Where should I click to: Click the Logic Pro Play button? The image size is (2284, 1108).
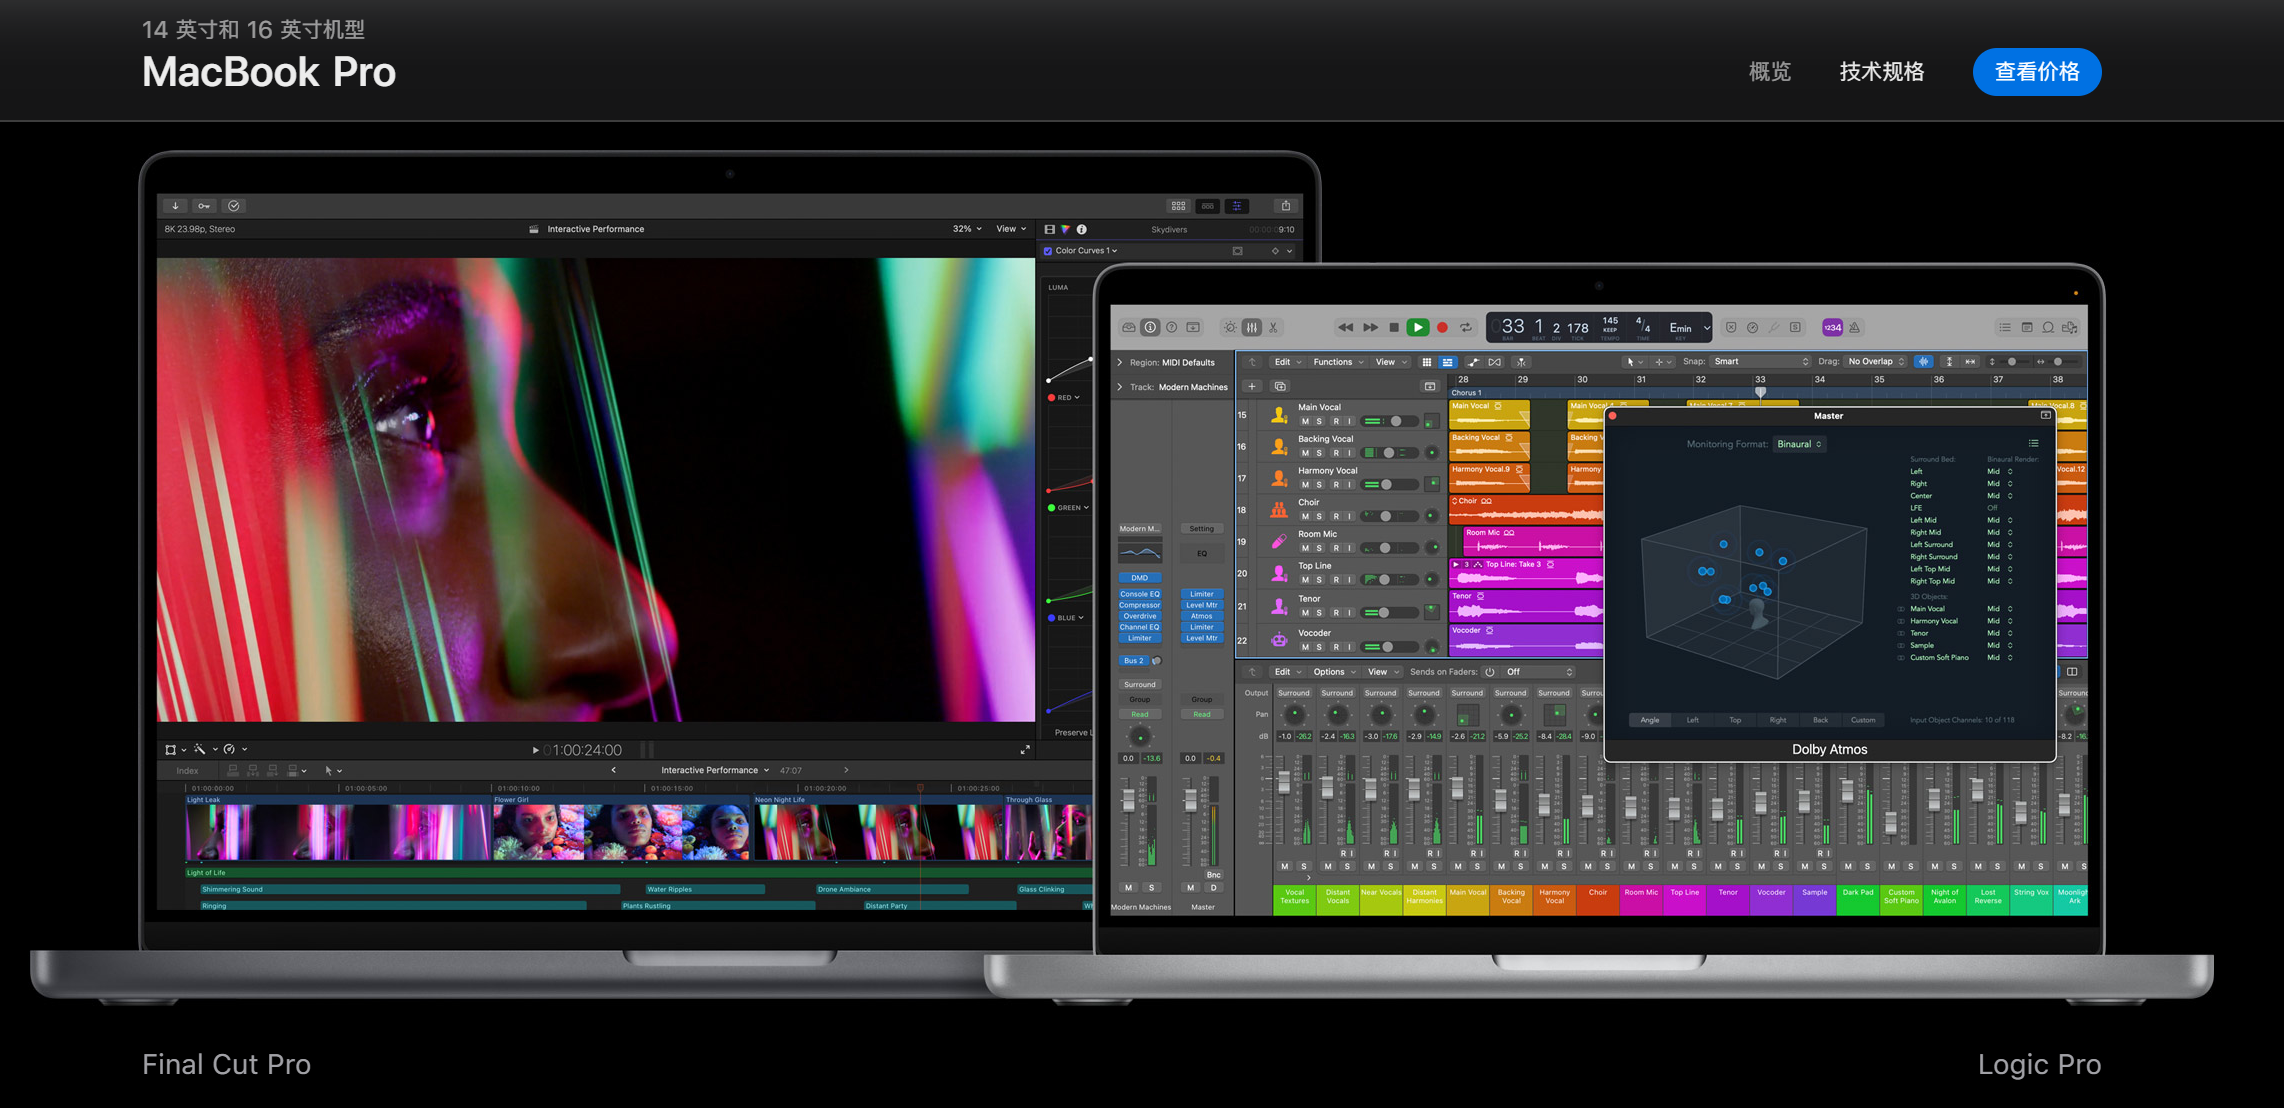tap(1417, 328)
